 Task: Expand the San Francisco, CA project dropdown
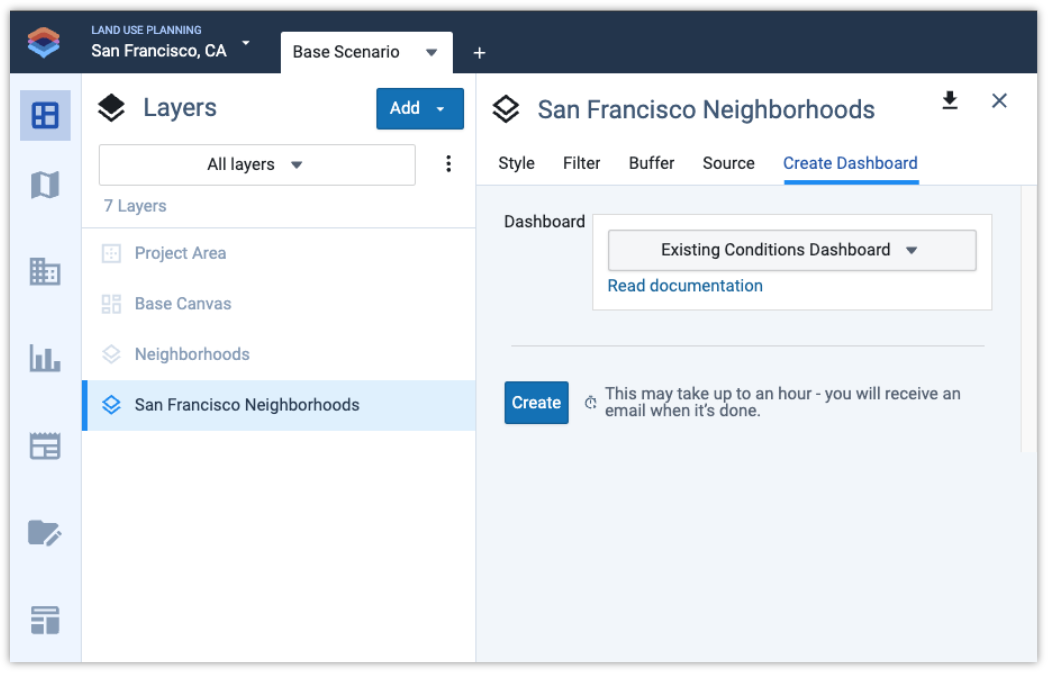[246, 43]
